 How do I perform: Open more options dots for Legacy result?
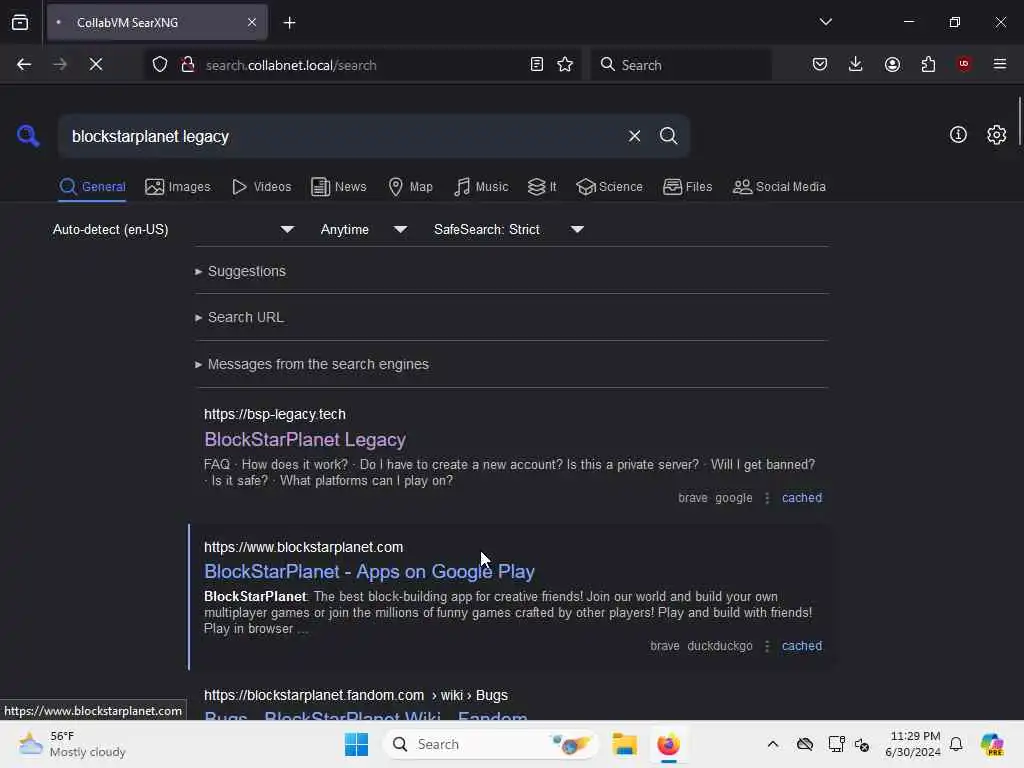click(x=767, y=498)
